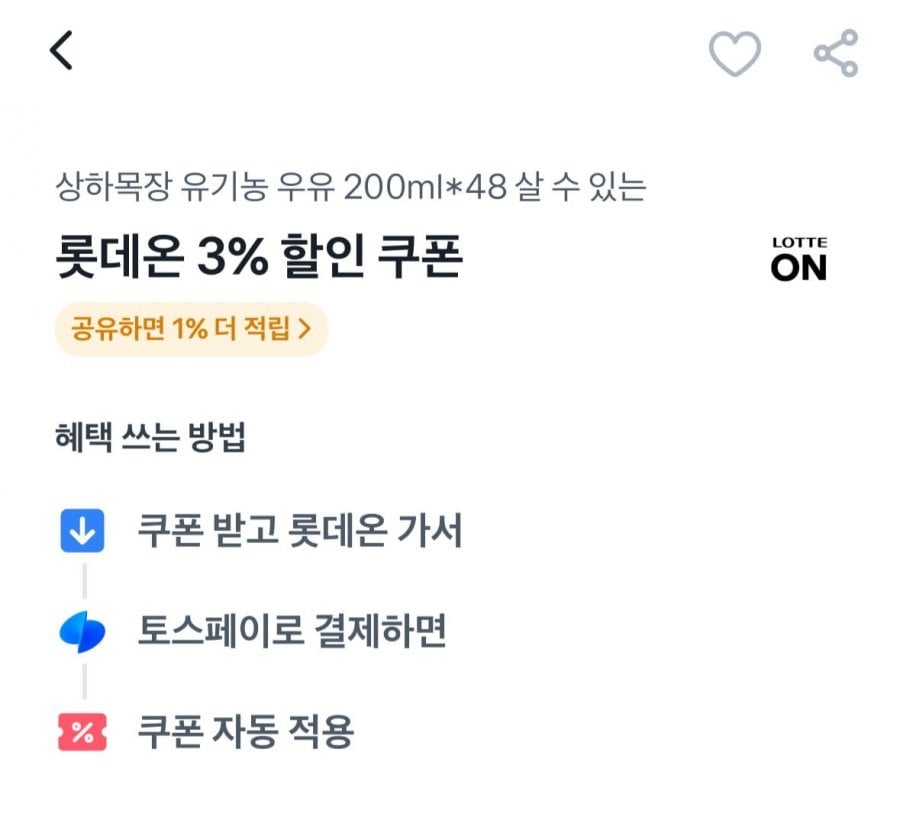This screenshot has width=900, height=823.
Task: Tap the word ON in the logo
Action: coord(799,267)
